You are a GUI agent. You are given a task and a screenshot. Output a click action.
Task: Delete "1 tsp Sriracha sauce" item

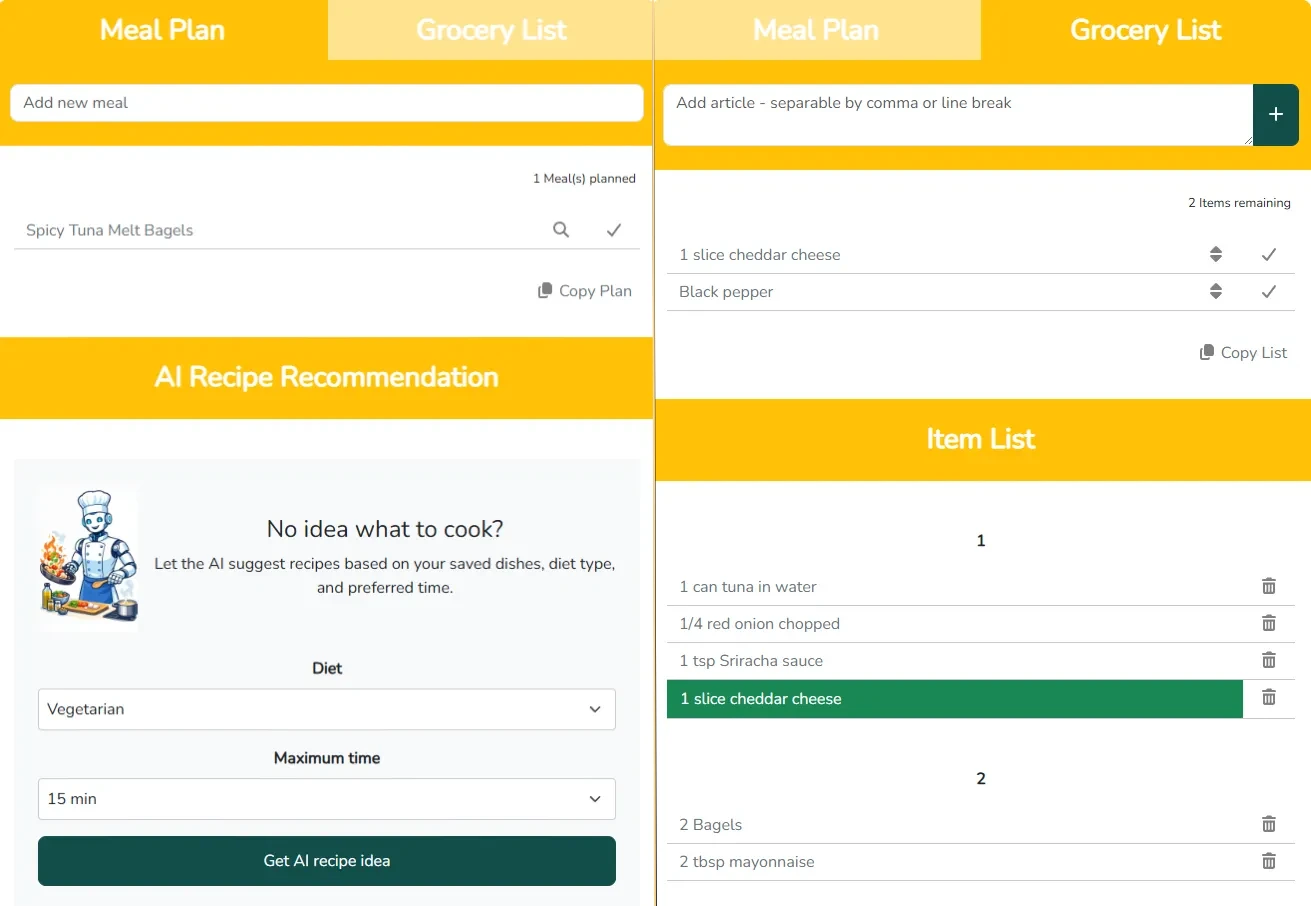[1269, 660]
